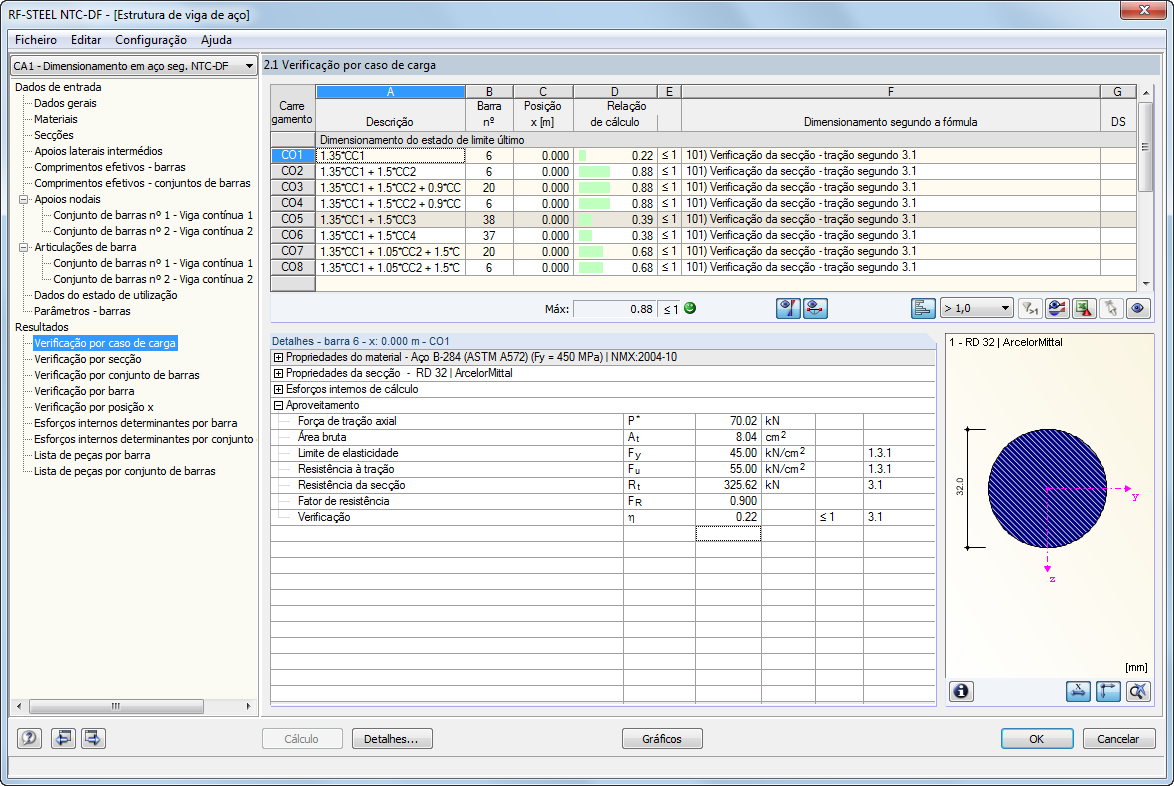Open the > 1,0 filter dropdown
The image size is (1174, 786).
tap(977, 308)
